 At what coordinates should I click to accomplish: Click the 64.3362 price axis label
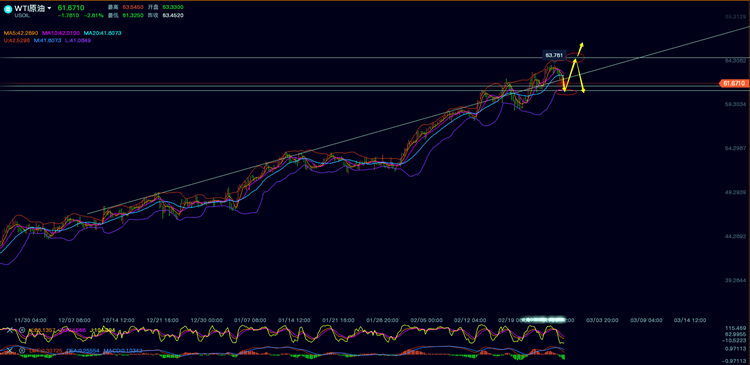click(735, 61)
